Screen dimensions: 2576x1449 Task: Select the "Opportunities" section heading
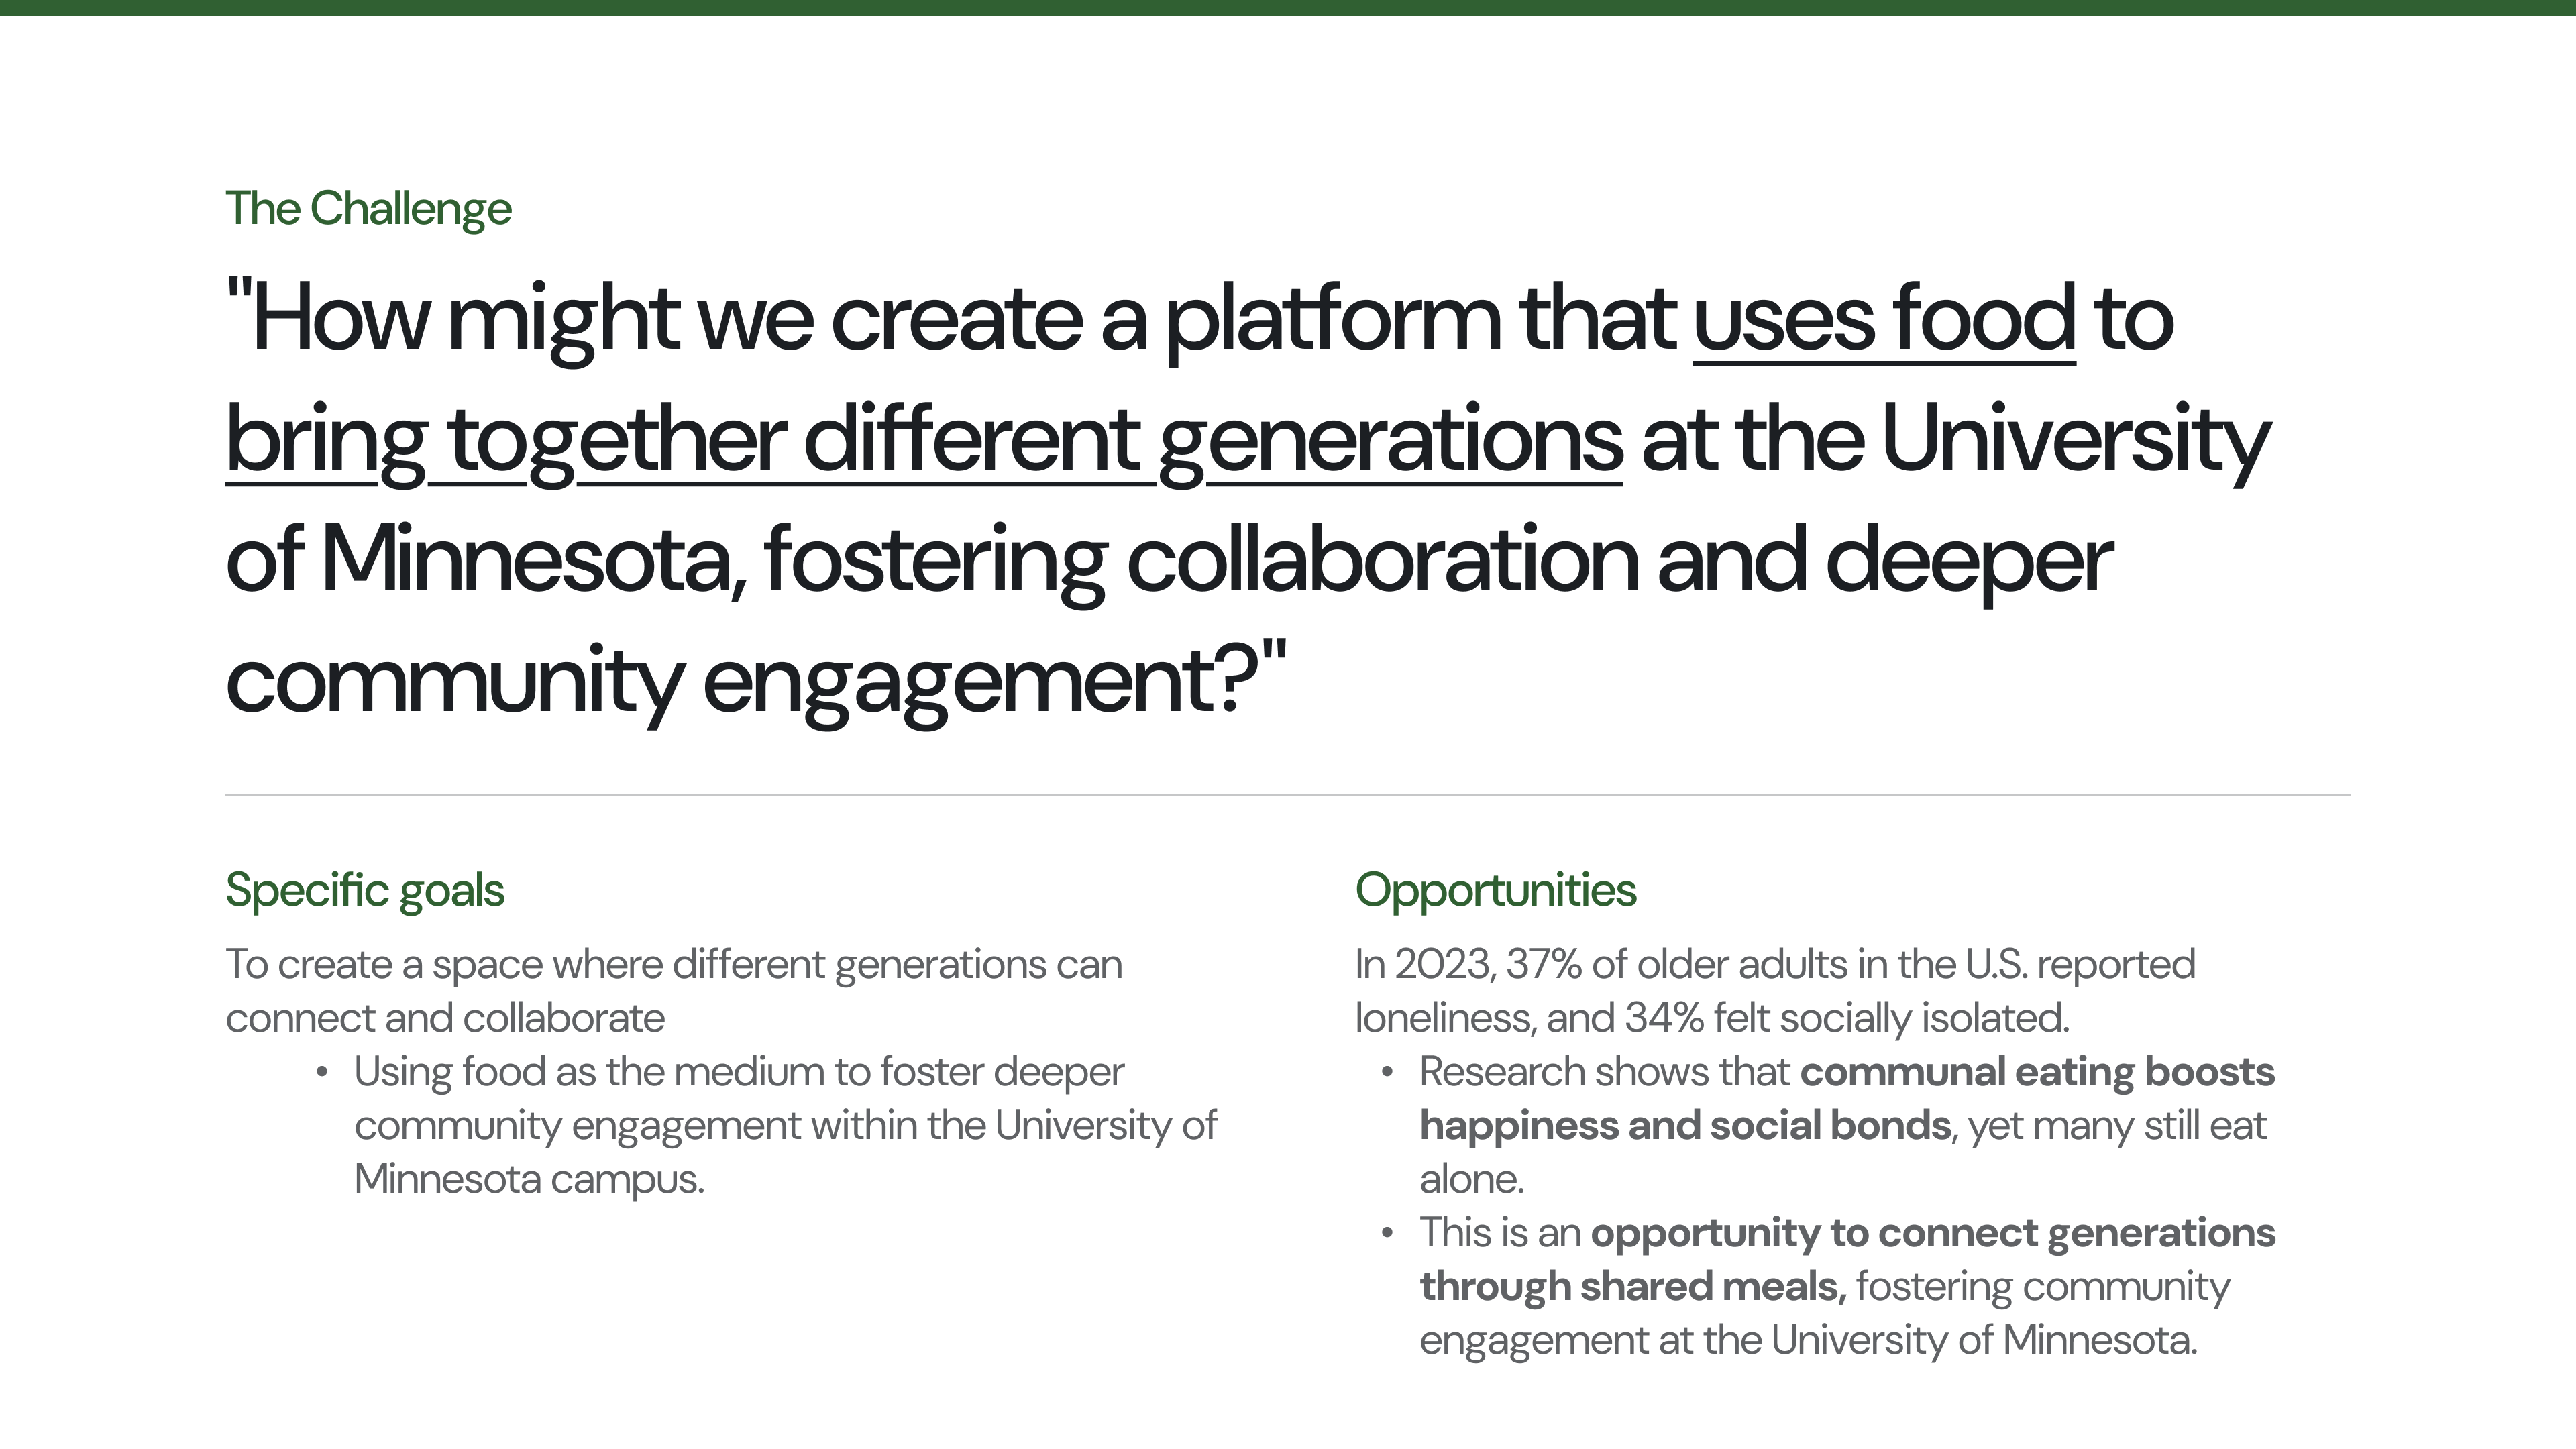(x=1495, y=890)
